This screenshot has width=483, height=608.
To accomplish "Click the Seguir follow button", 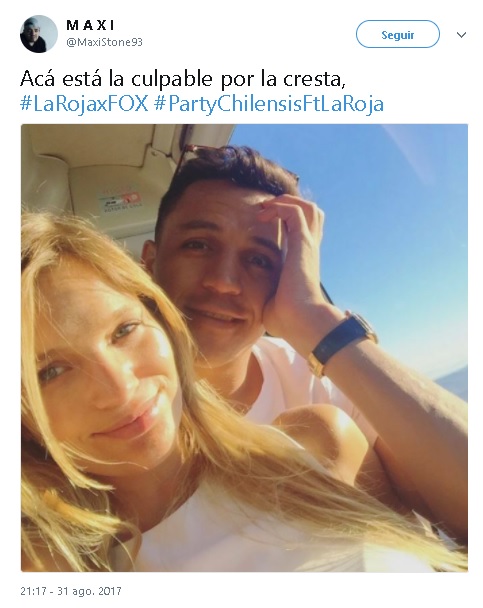I will point(397,35).
